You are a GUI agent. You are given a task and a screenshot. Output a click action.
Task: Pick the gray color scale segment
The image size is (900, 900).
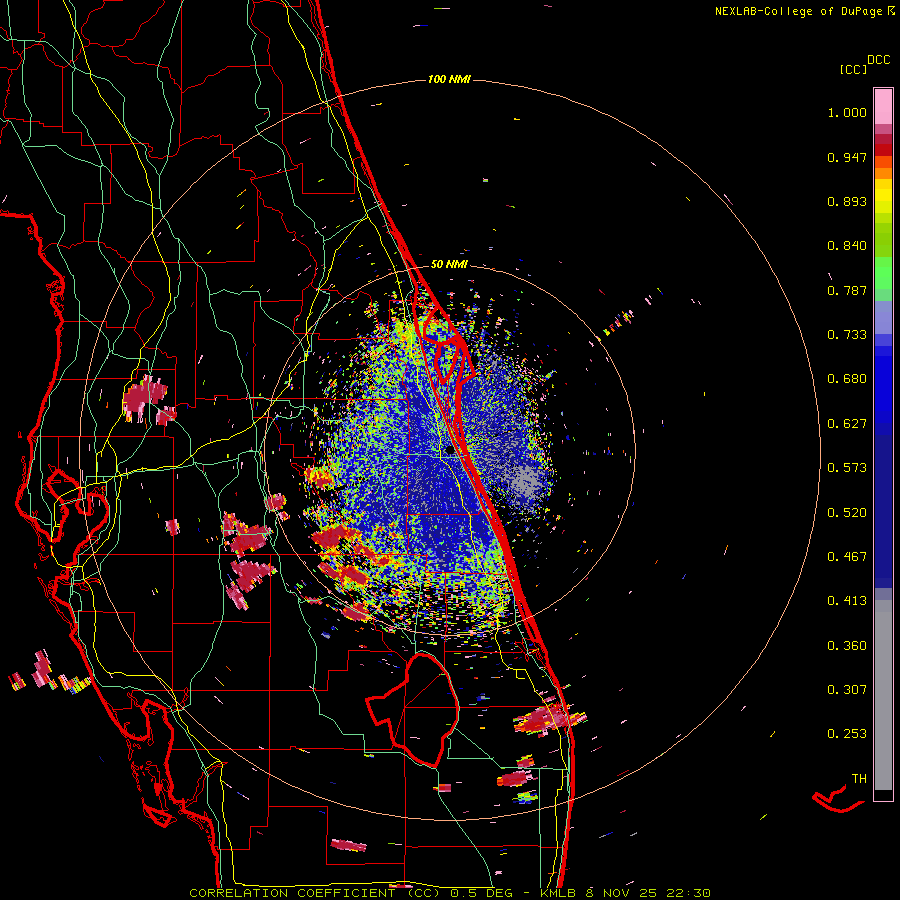(883, 695)
